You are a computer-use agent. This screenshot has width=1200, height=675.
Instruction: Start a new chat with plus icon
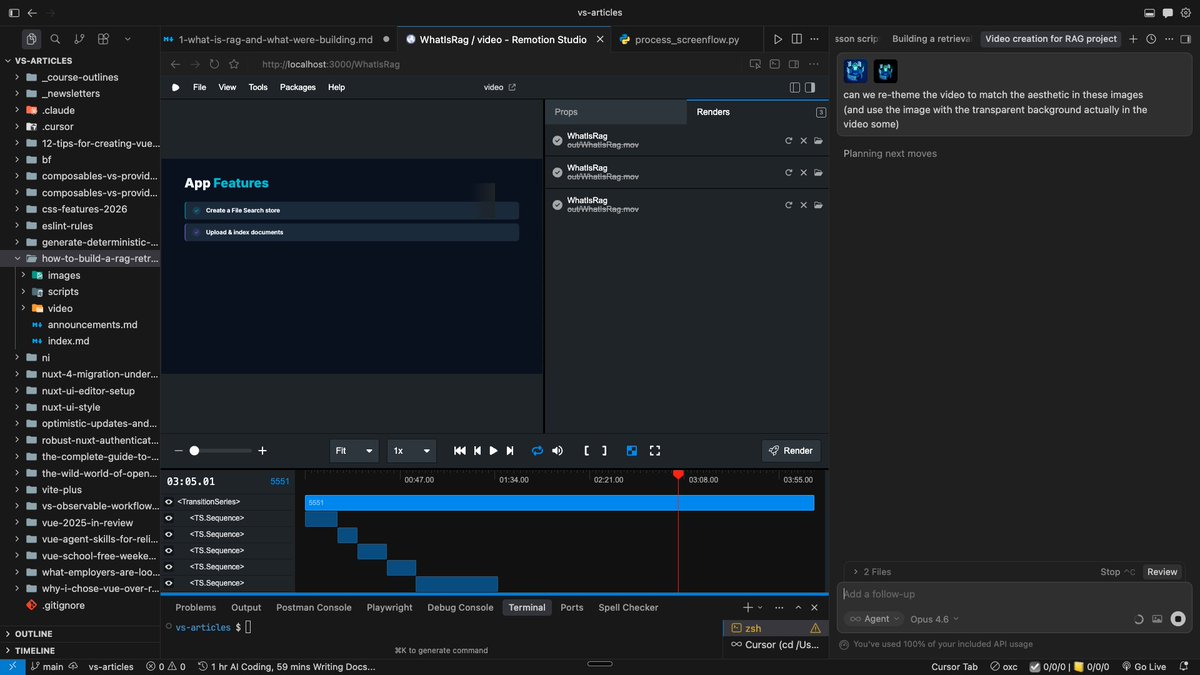[x=1133, y=39]
